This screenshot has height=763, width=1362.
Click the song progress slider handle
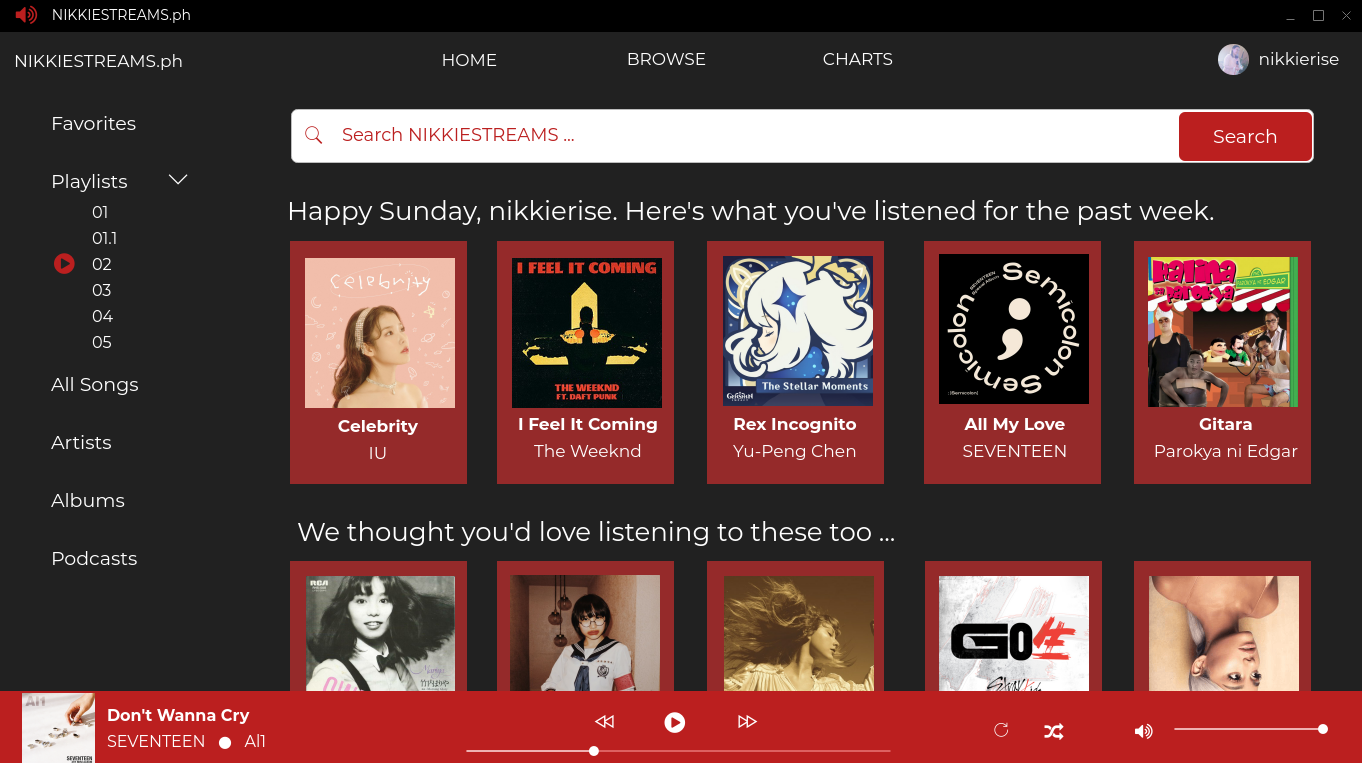click(594, 750)
